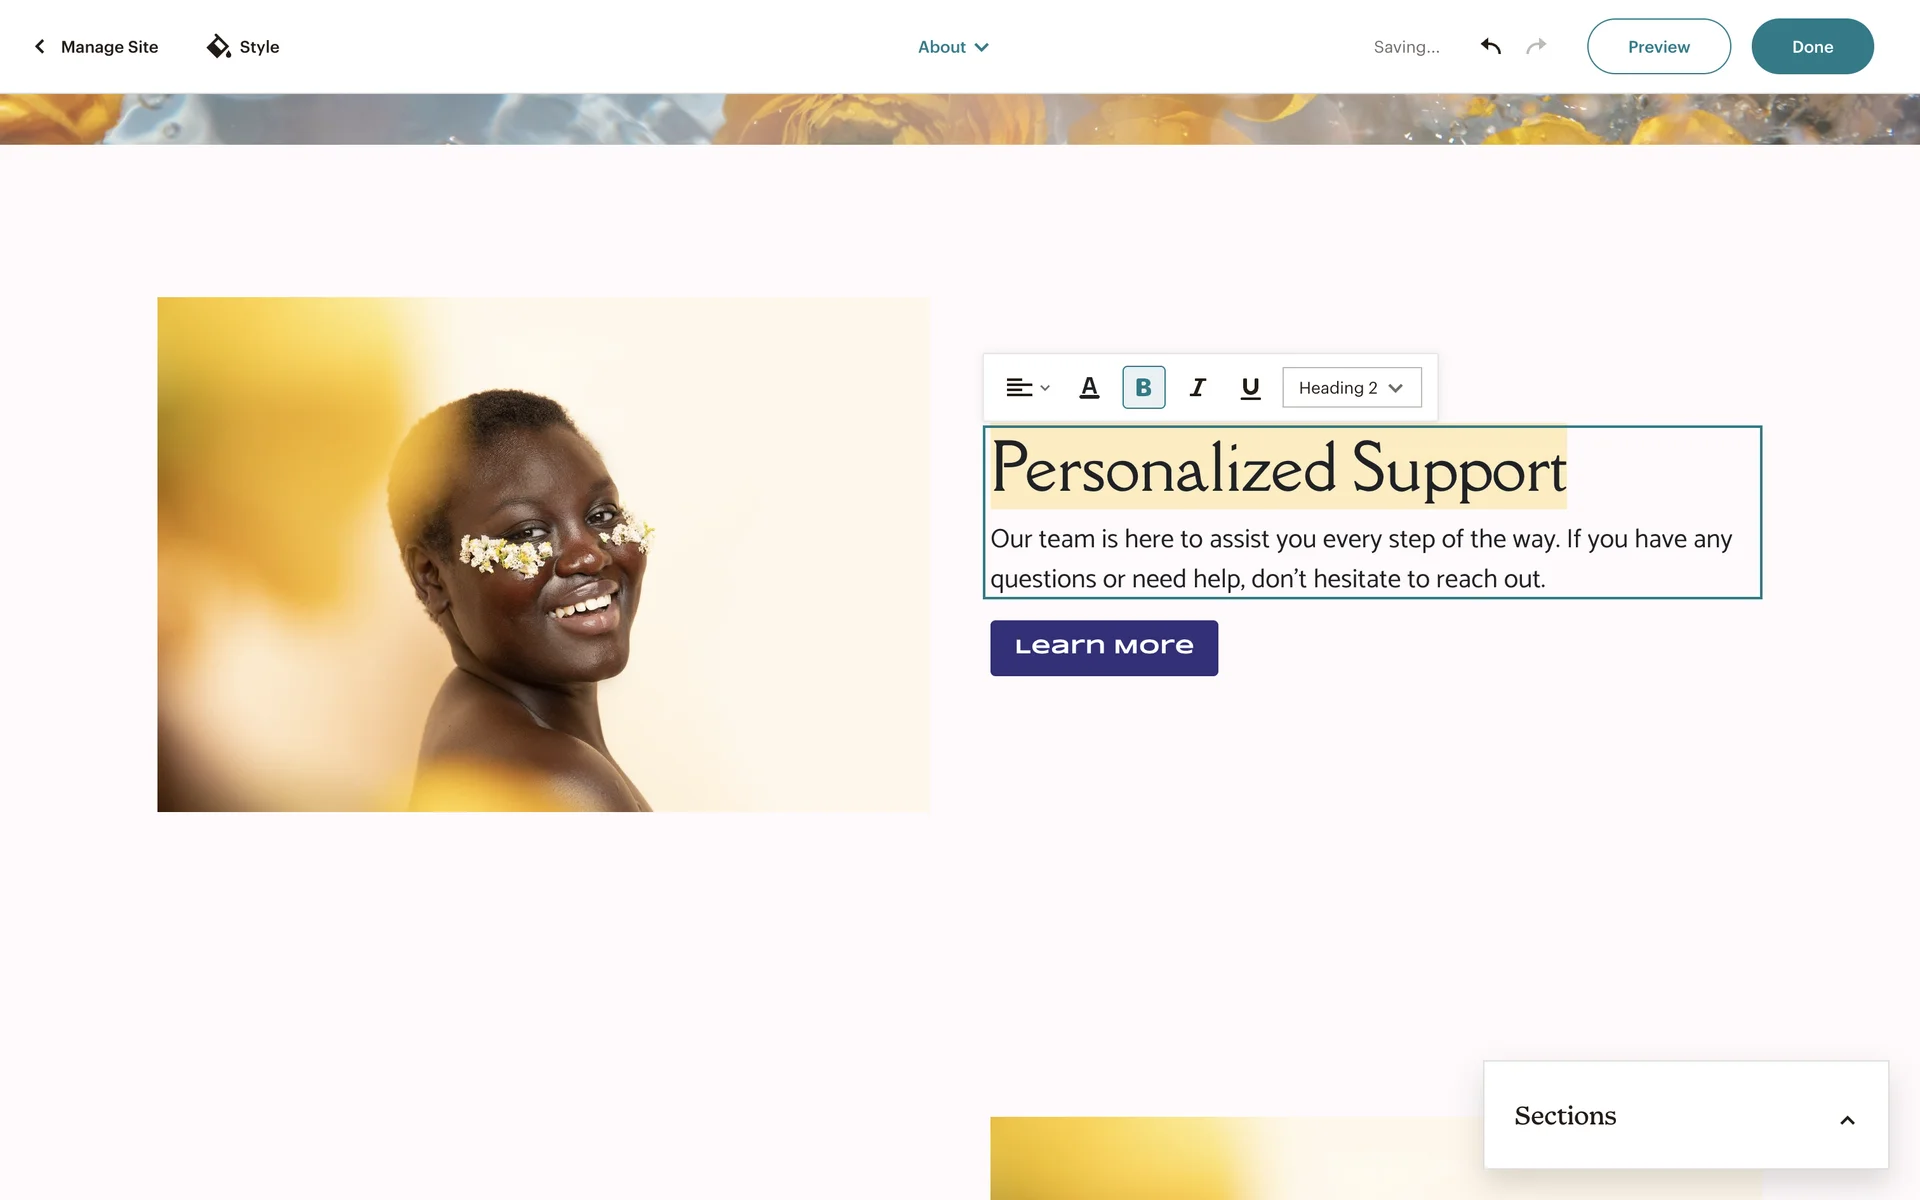Image resolution: width=1920 pixels, height=1200 pixels.
Task: Open the Style paint bucket icon
Action: [x=218, y=46]
